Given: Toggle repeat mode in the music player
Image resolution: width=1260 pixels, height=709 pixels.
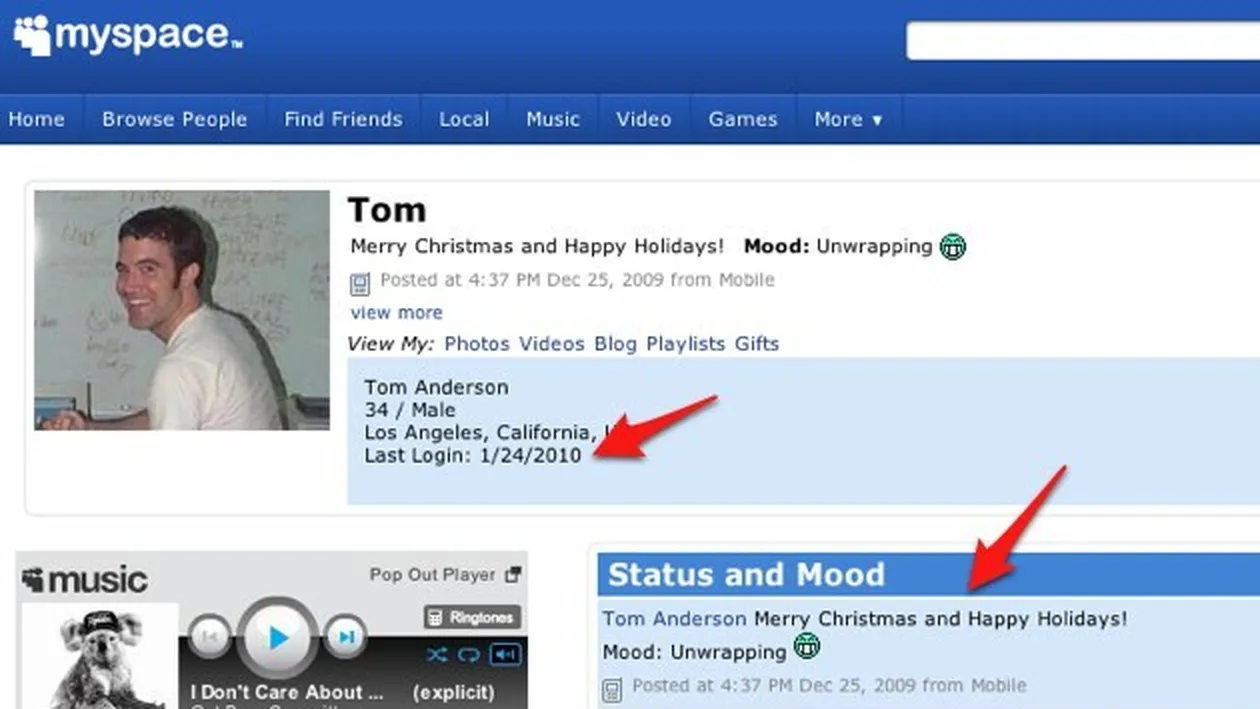Looking at the screenshot, I should (468, 655).
